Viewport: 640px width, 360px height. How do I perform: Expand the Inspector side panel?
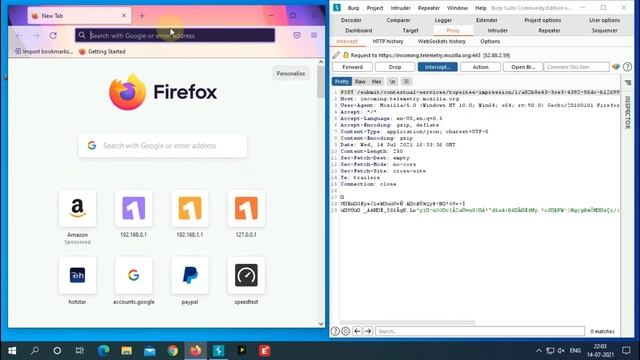click(628, 112)
